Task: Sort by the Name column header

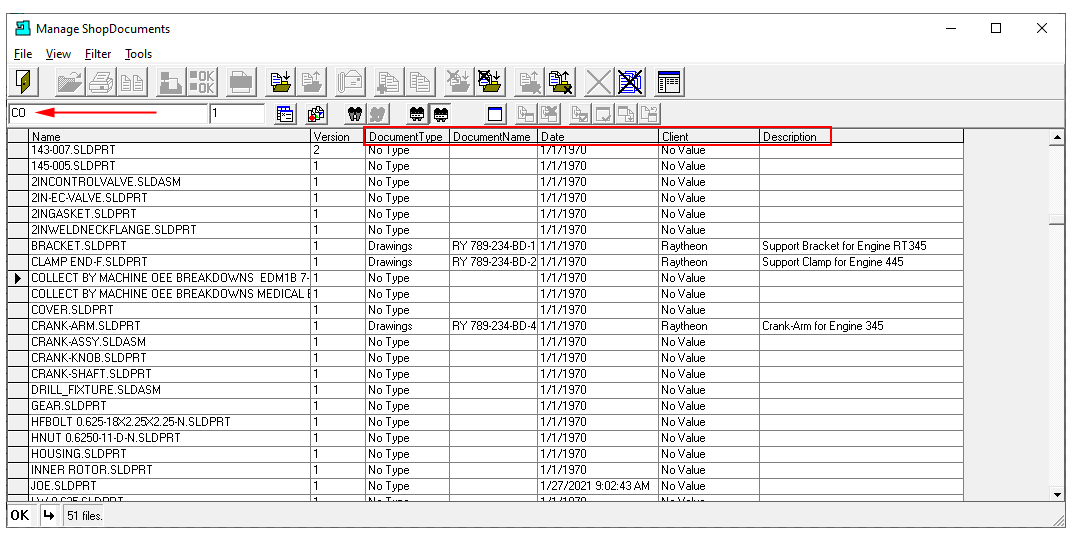Action: (170, 136)
